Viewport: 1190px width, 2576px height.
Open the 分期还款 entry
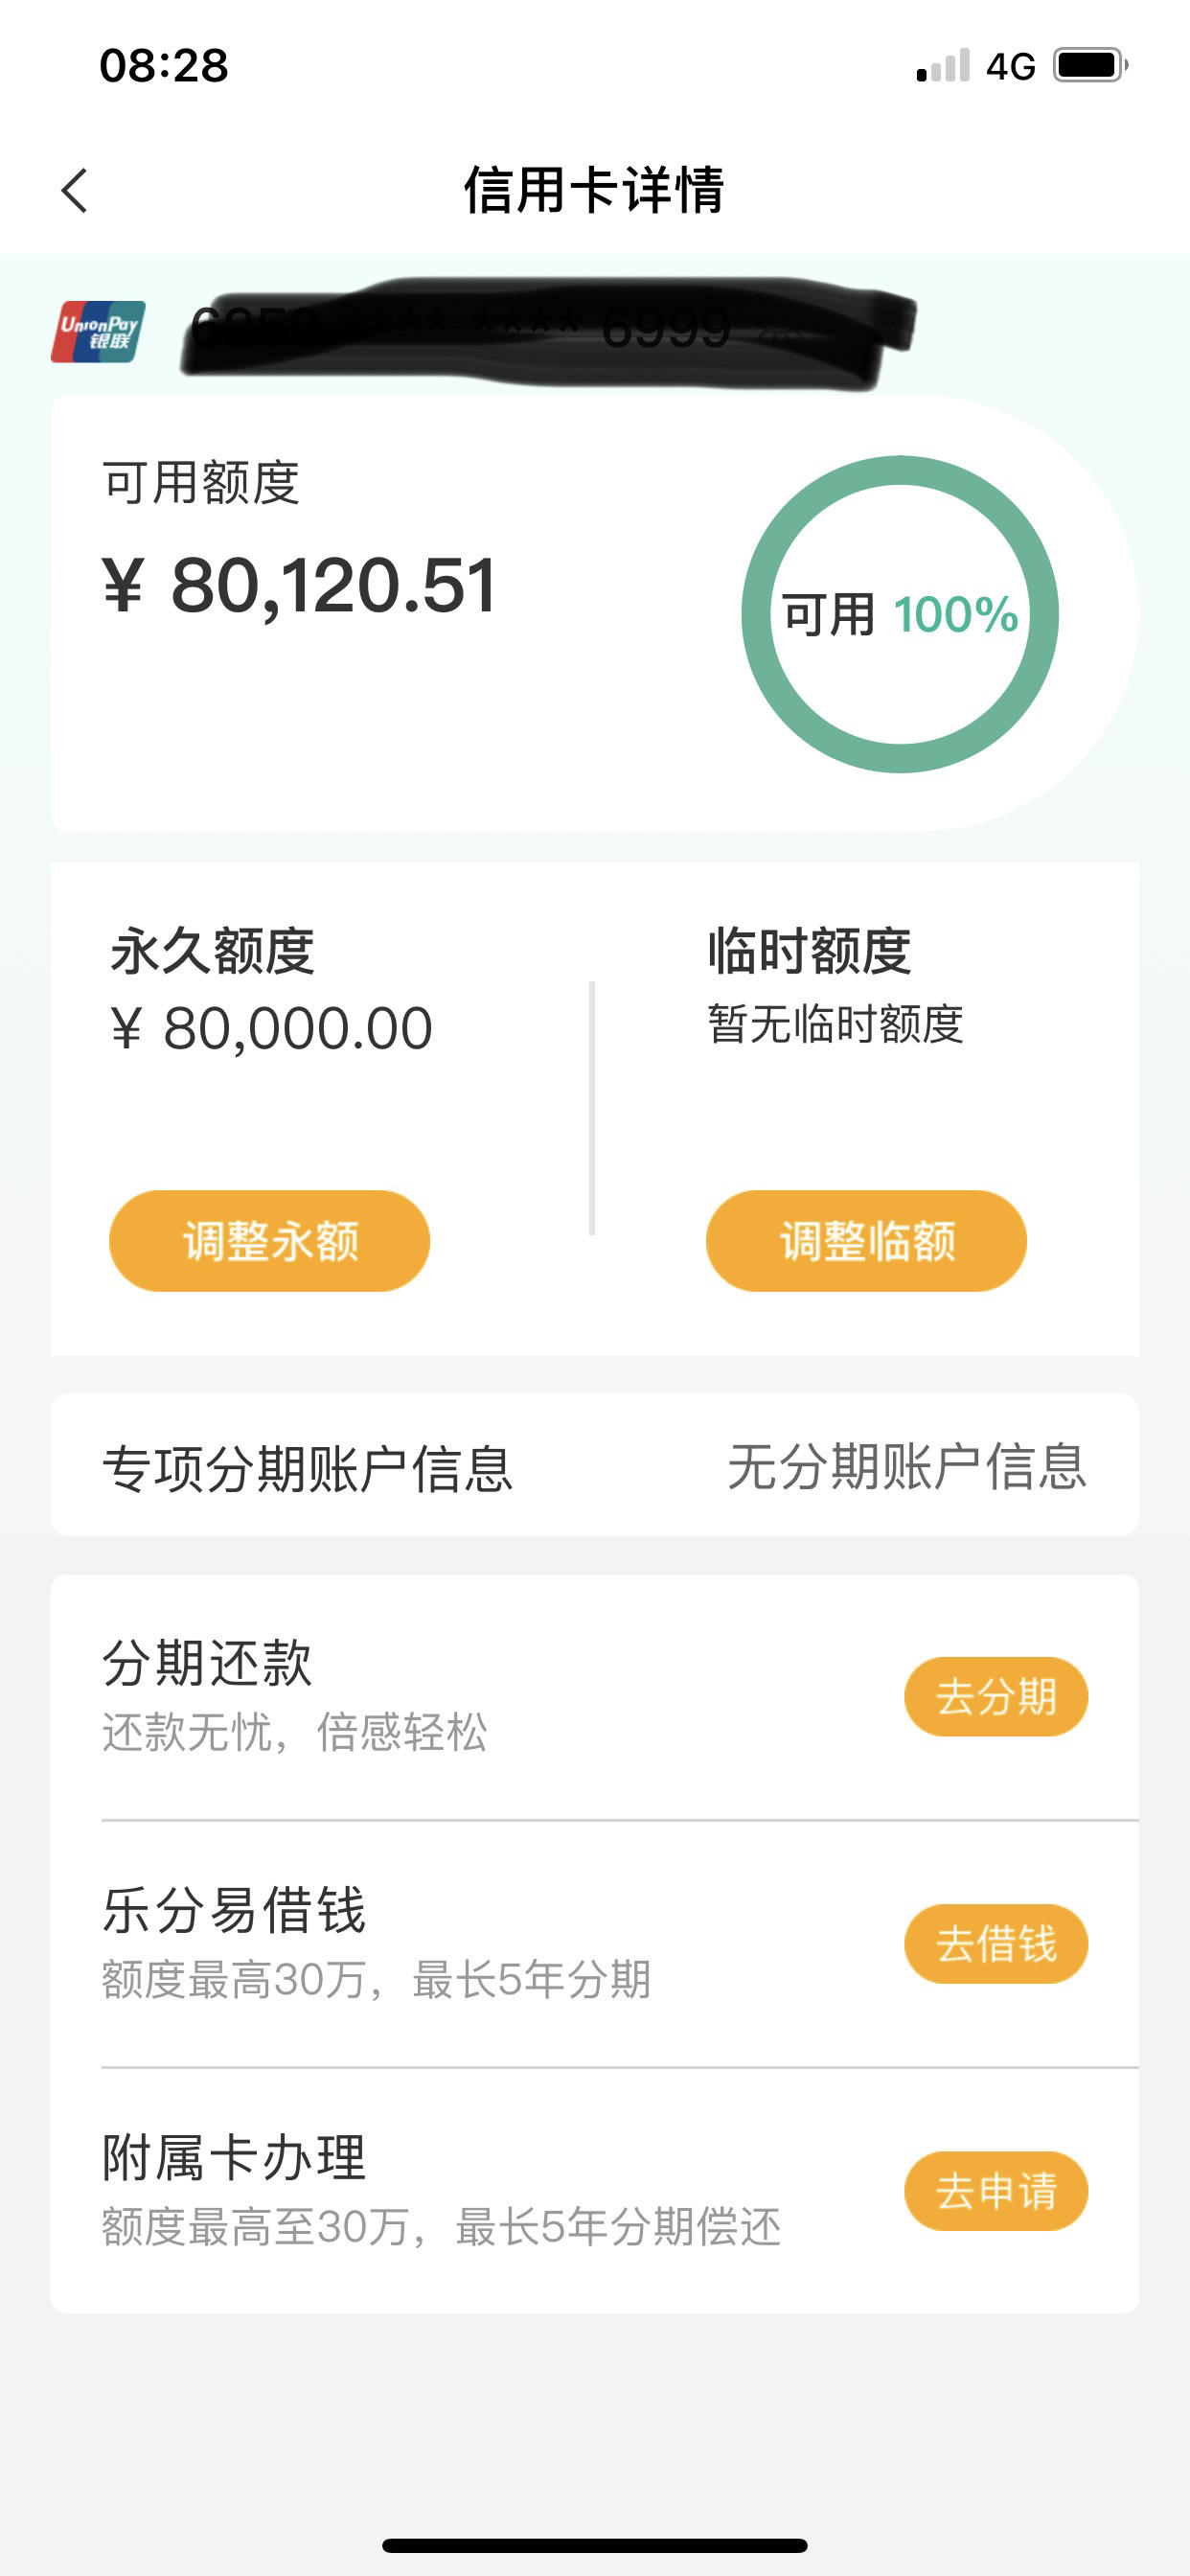pyautogui.click(x=595, y=1697)
